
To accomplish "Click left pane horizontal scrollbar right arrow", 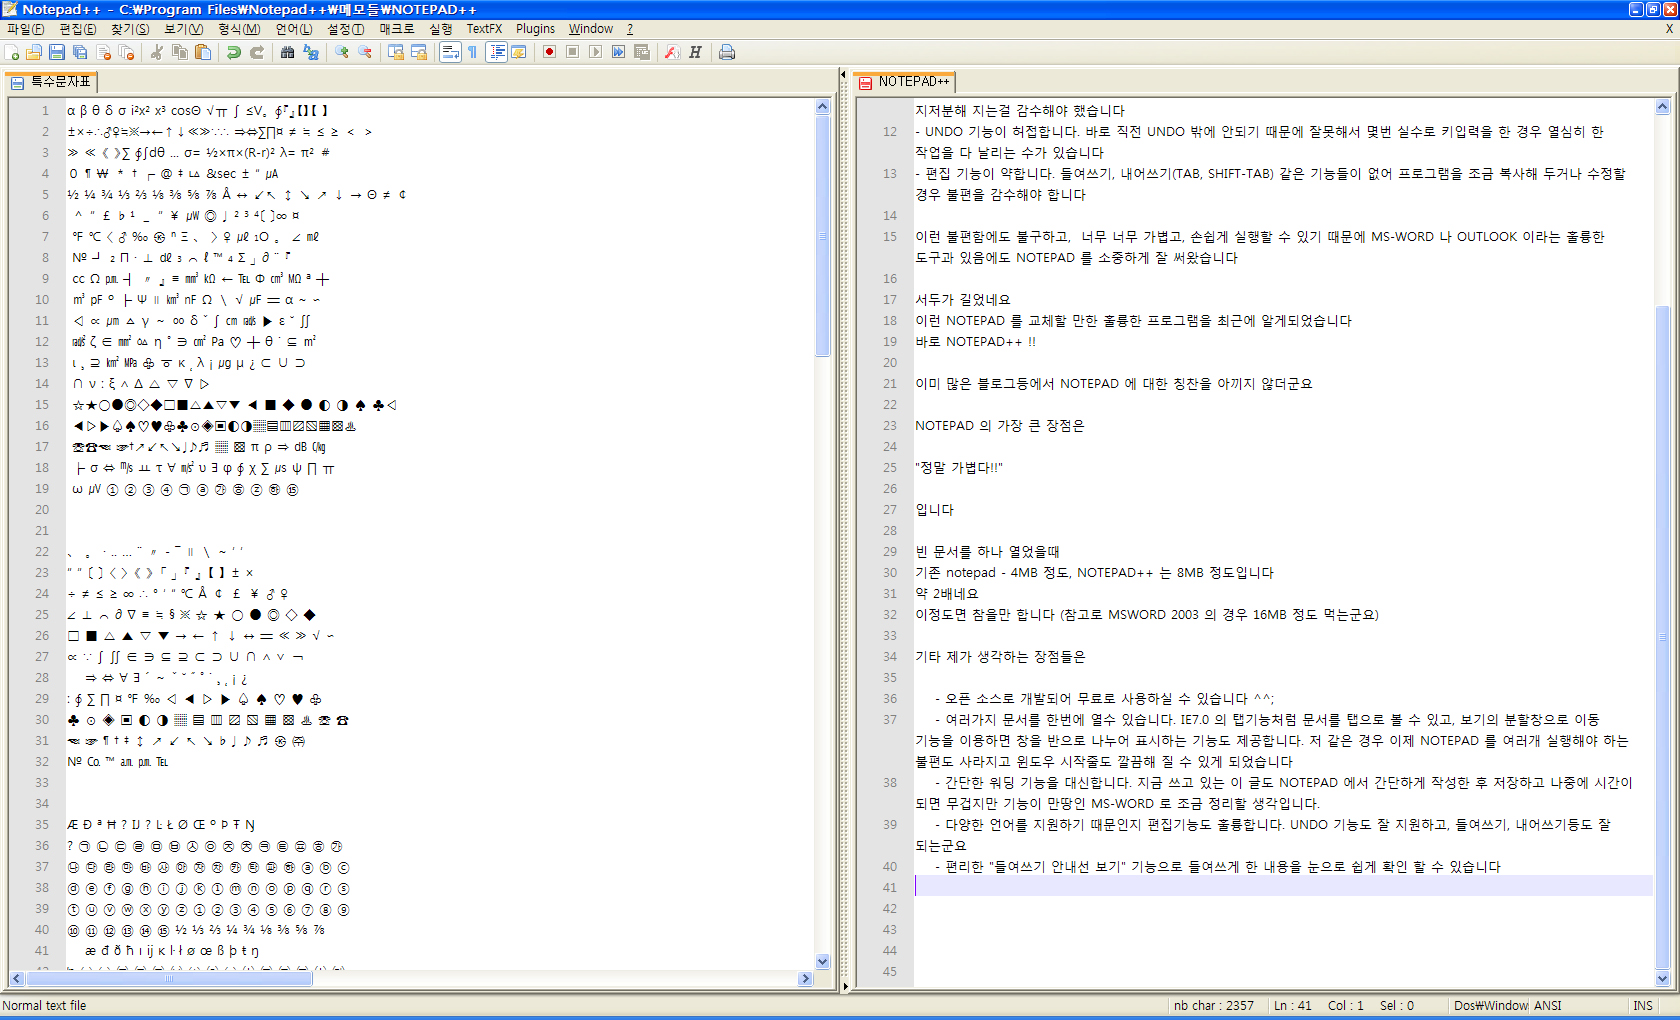I will [x=806, y=979].
